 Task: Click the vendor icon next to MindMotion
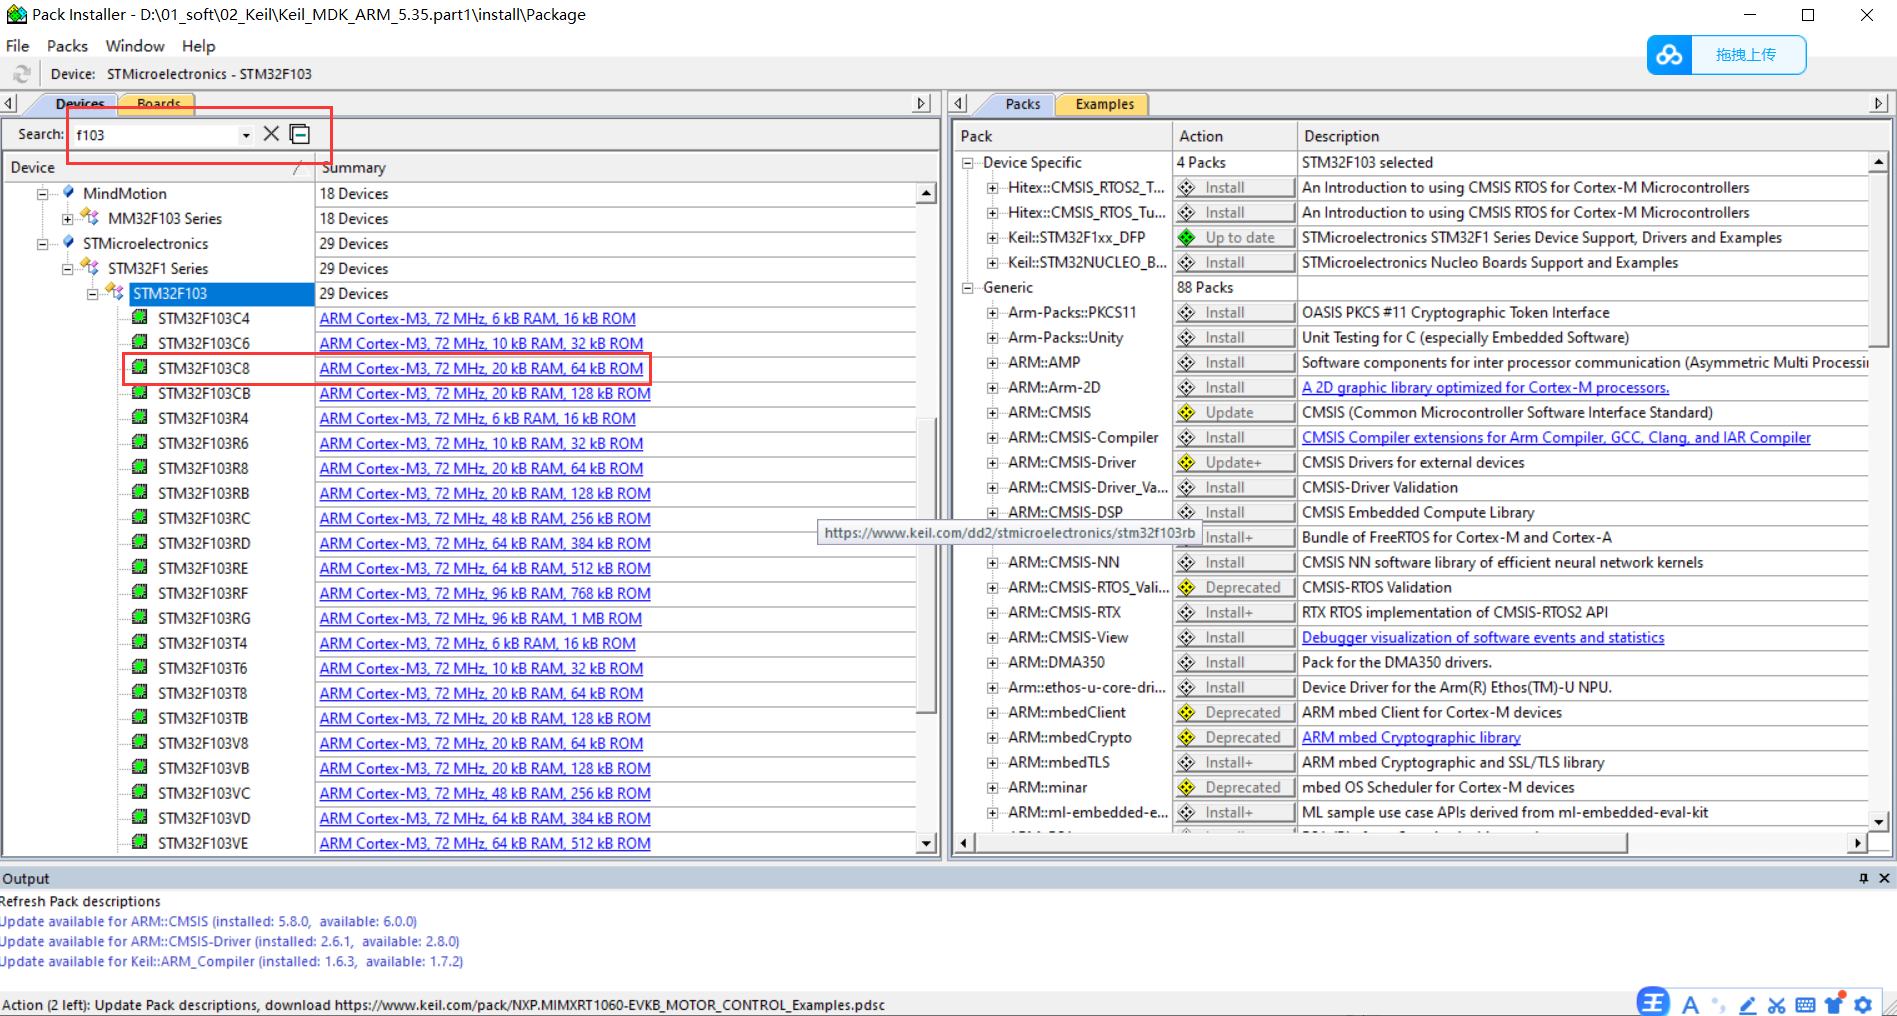click(x=68, y=192)
